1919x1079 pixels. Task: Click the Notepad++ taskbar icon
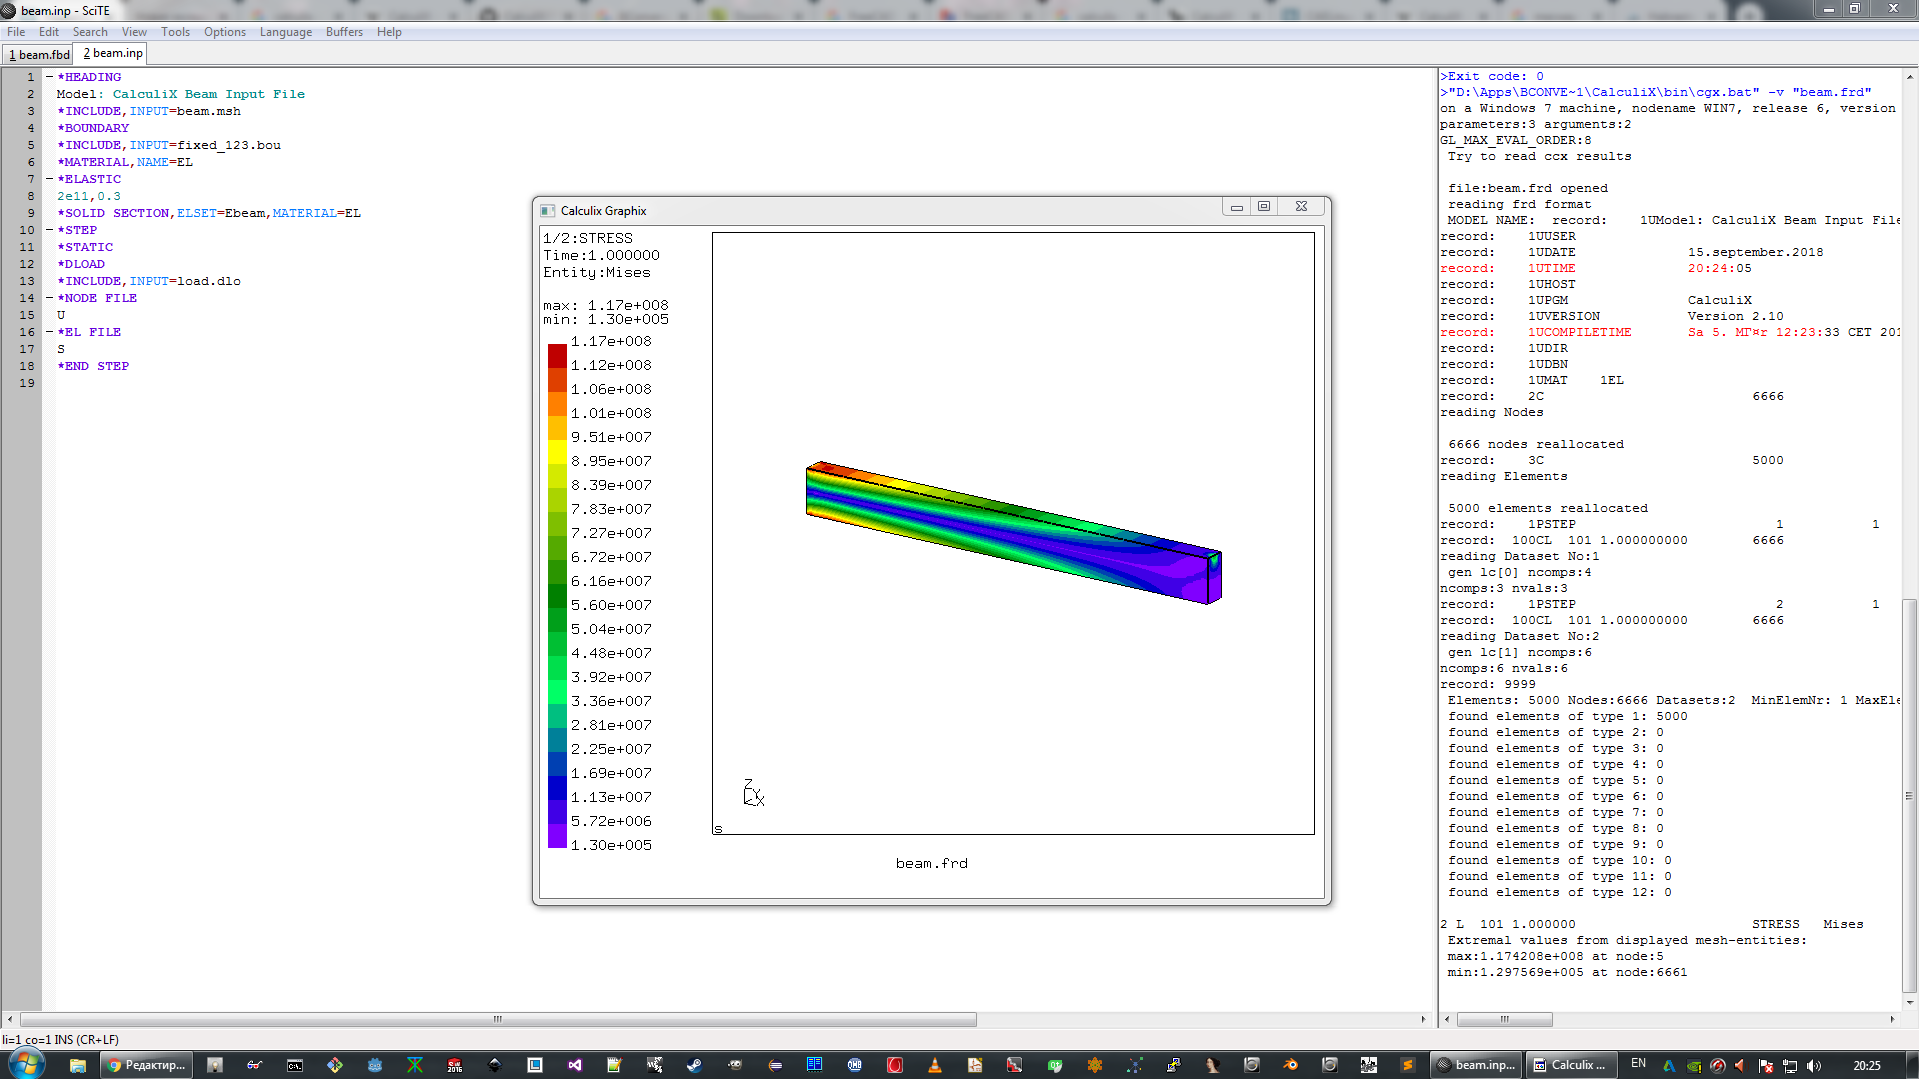pos(614,1065)
